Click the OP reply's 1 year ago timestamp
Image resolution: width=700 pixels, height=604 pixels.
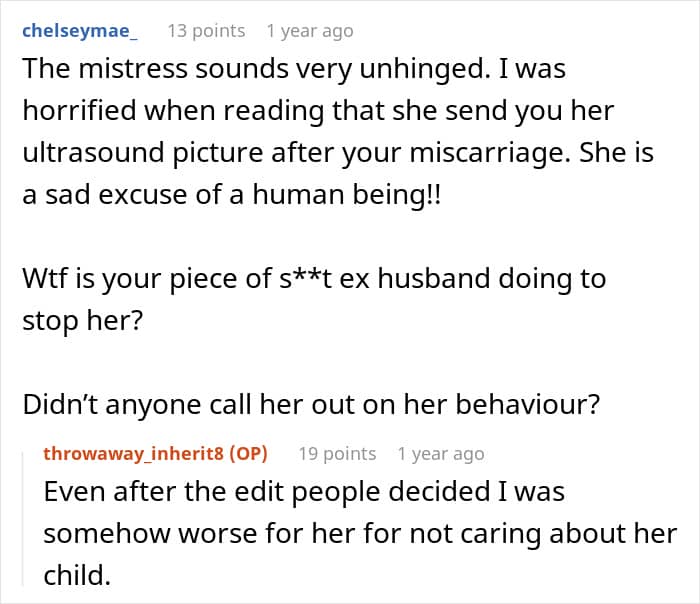pos(440,454)
